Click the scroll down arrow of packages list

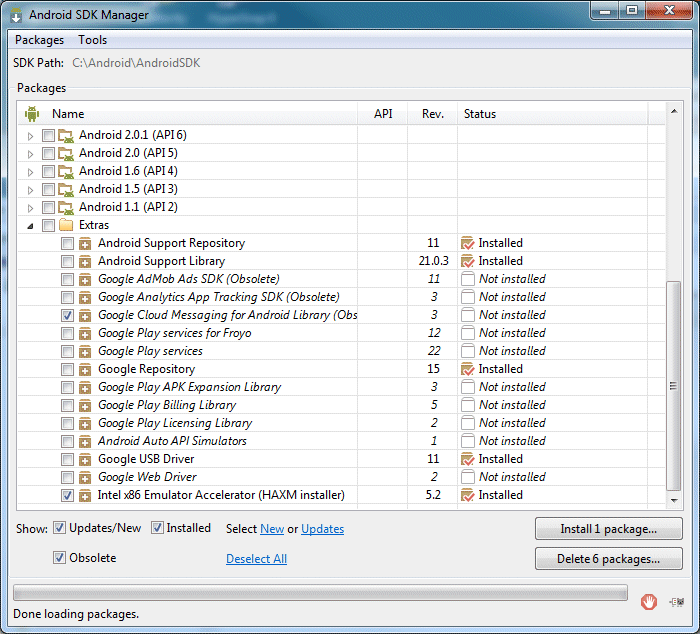[674, 501]
